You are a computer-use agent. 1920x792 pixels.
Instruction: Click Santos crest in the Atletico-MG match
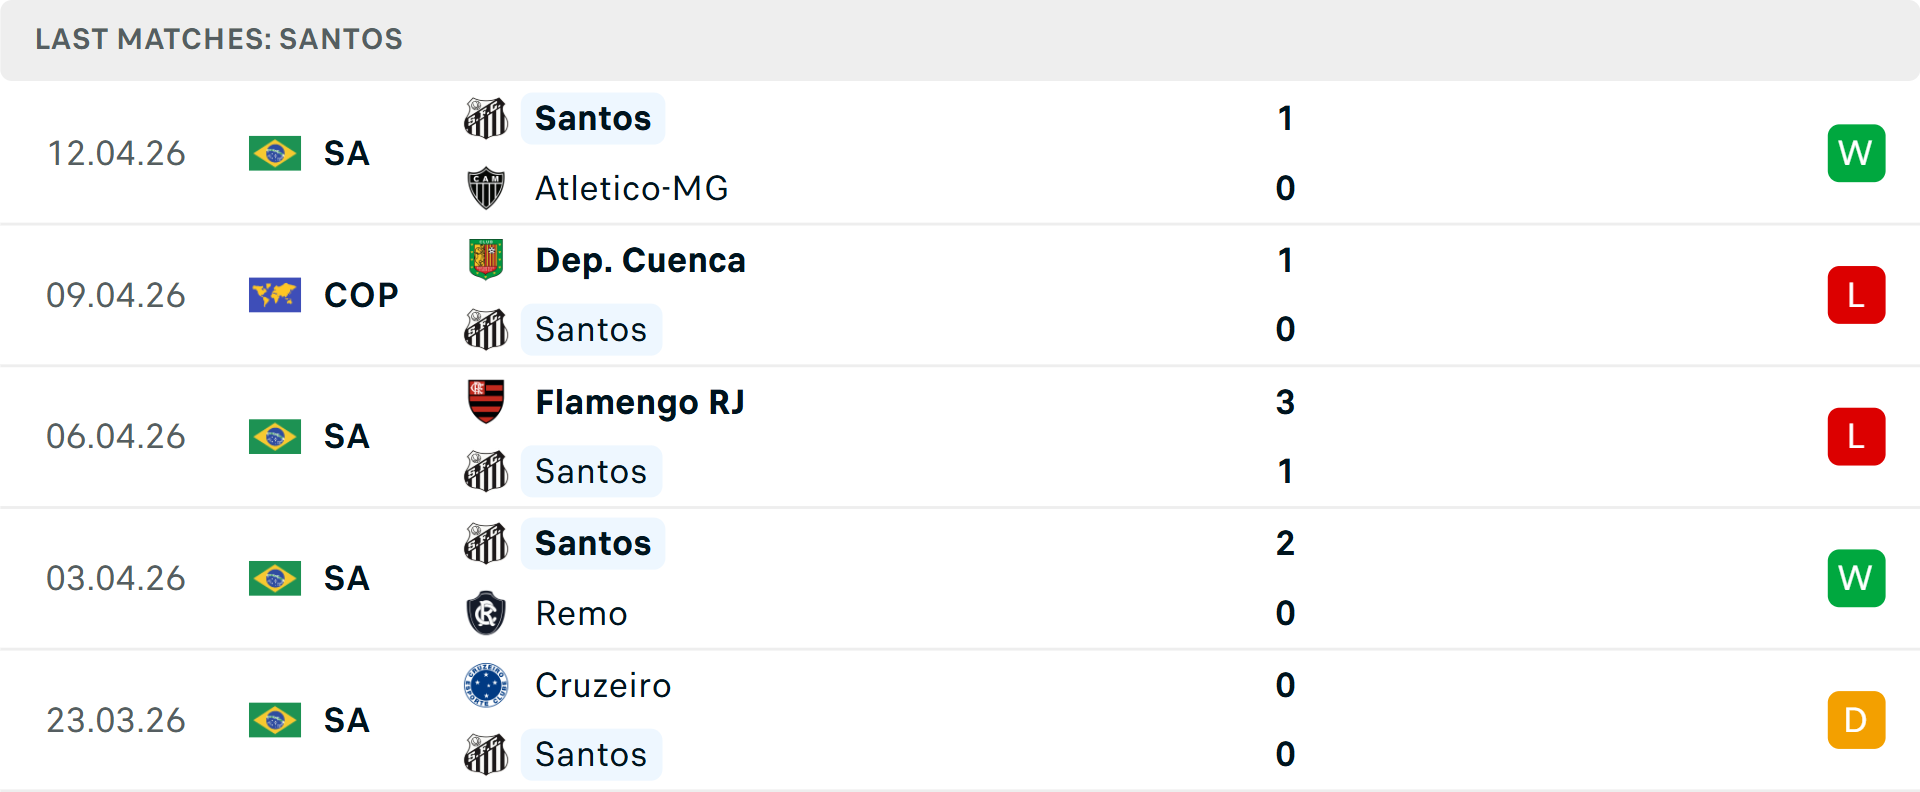(486, 118)
